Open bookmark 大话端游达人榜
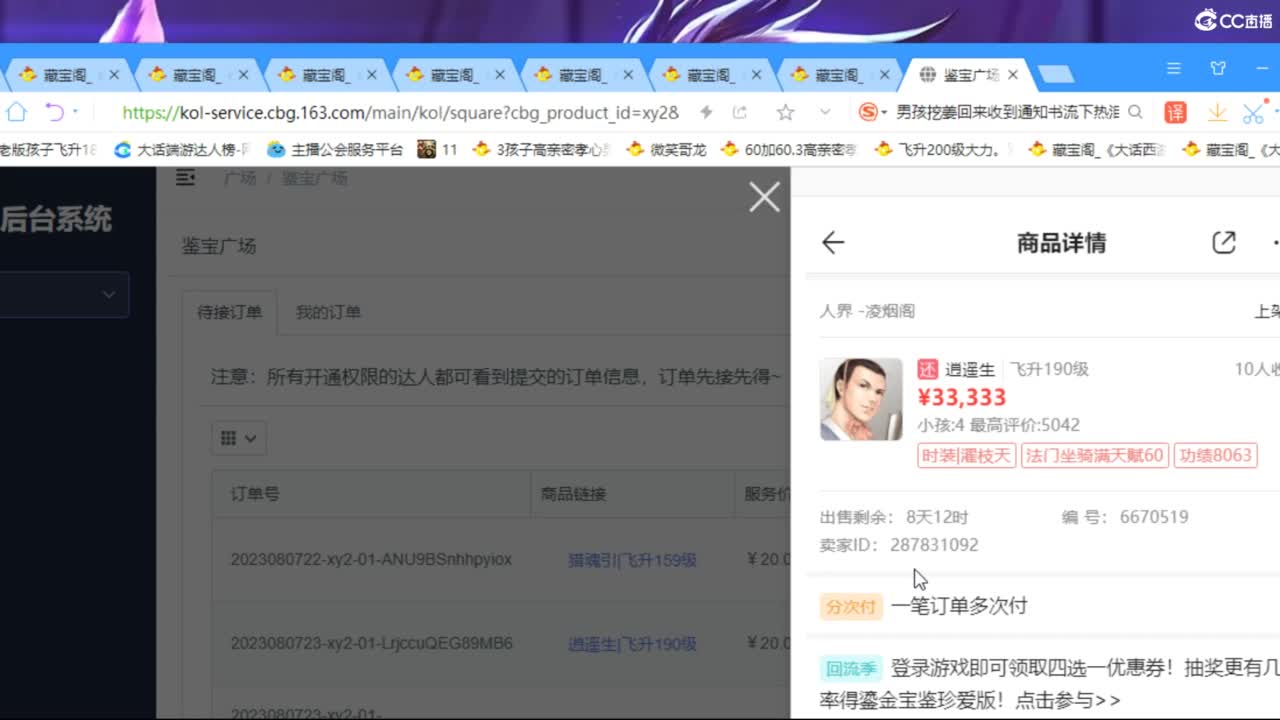 [183, 150]
